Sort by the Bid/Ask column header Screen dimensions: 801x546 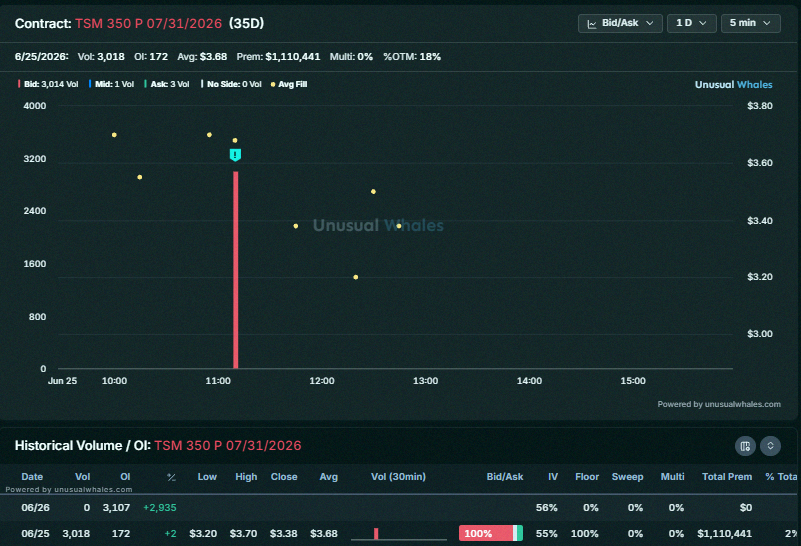coord(505,477)
